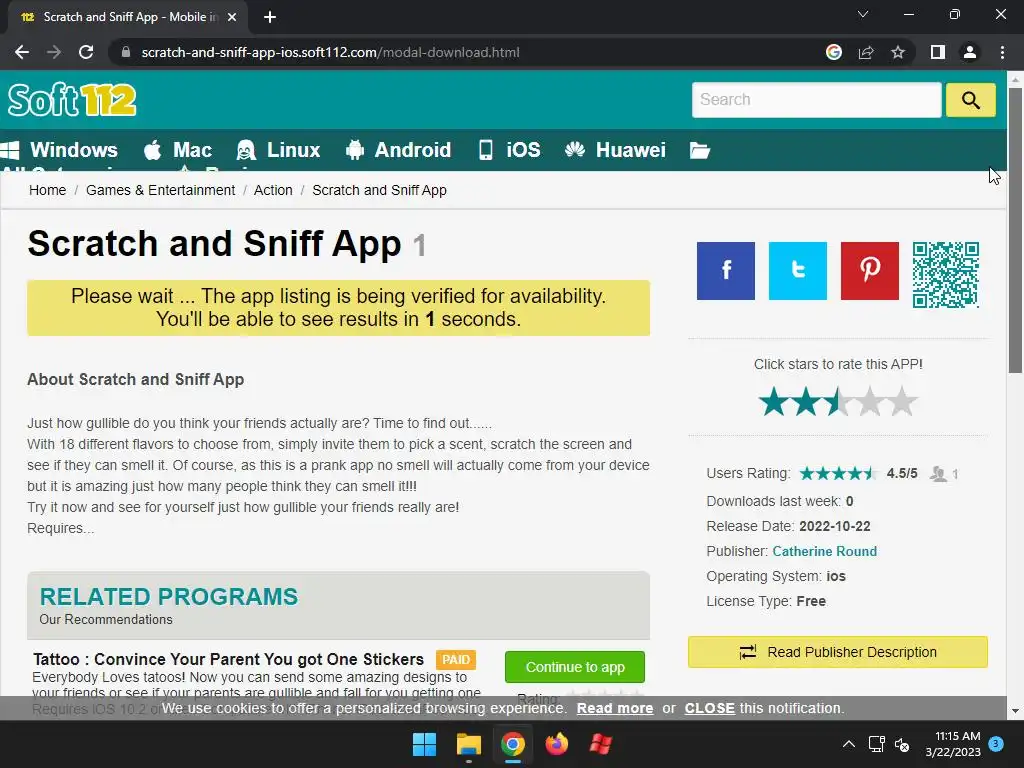Click green Continue to app button
The image size is (1024, 768).
(x=575, y=667)
